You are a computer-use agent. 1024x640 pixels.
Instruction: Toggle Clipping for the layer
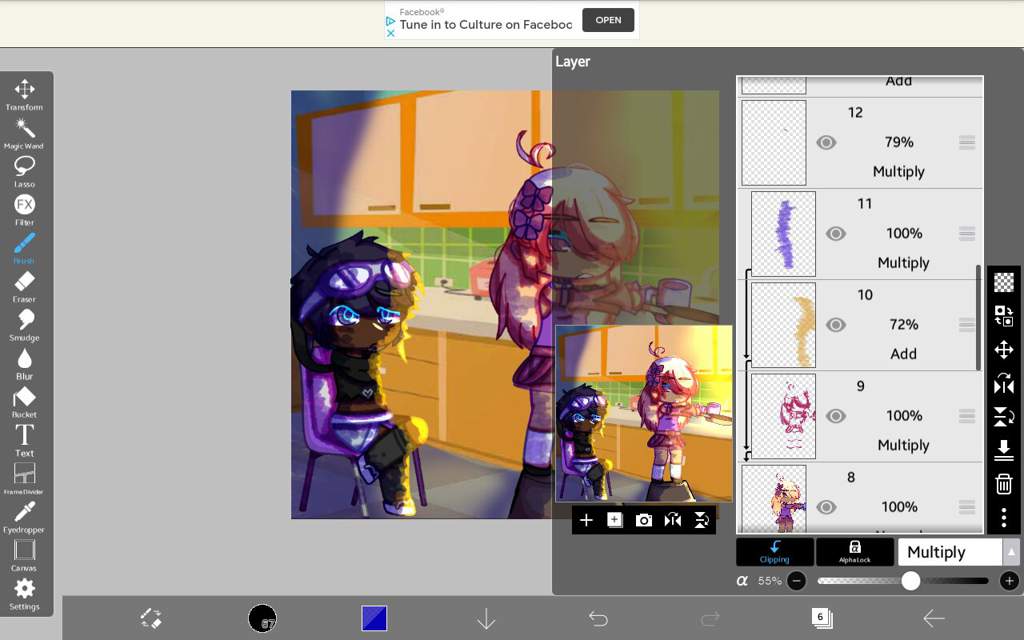coord(775,552)
